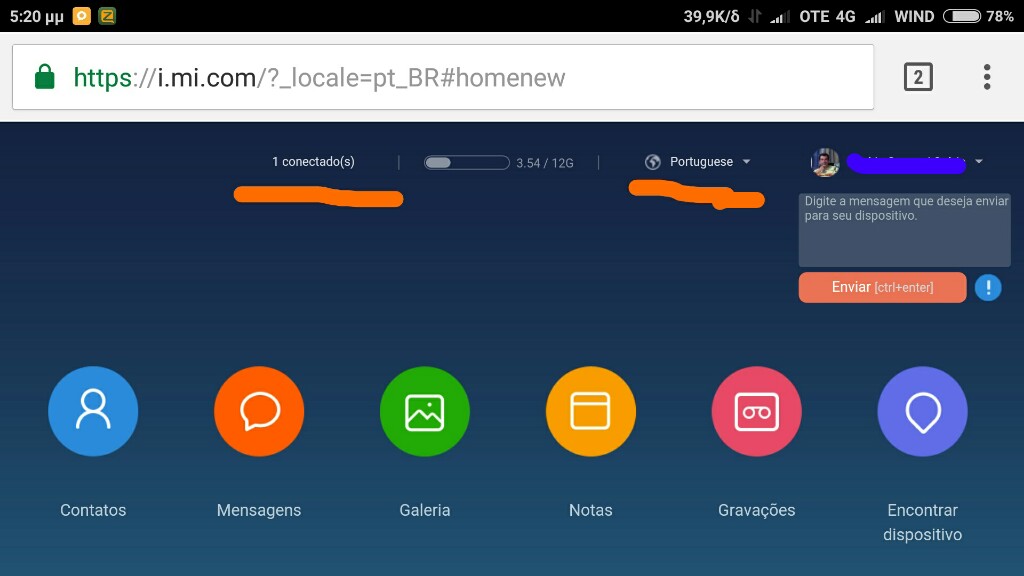Click the Encontrar dispositivo label
Viewport: 1024px width, 576px height.
point(923,522)
